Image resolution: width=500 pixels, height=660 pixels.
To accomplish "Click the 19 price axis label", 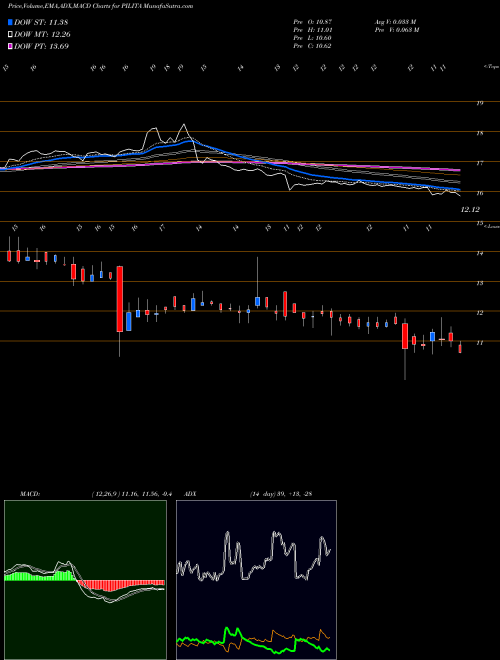I will [479, 103].
